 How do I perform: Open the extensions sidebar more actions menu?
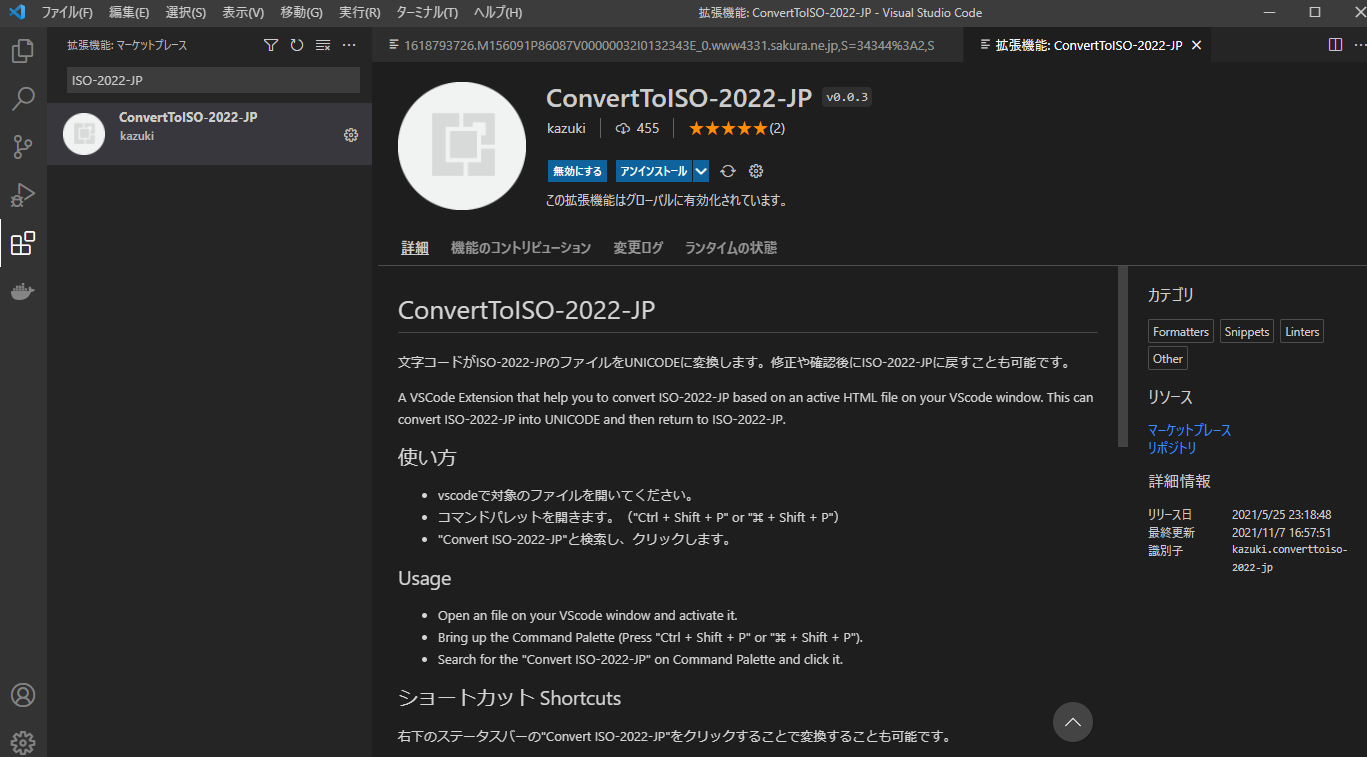click(x=349, y=45)
